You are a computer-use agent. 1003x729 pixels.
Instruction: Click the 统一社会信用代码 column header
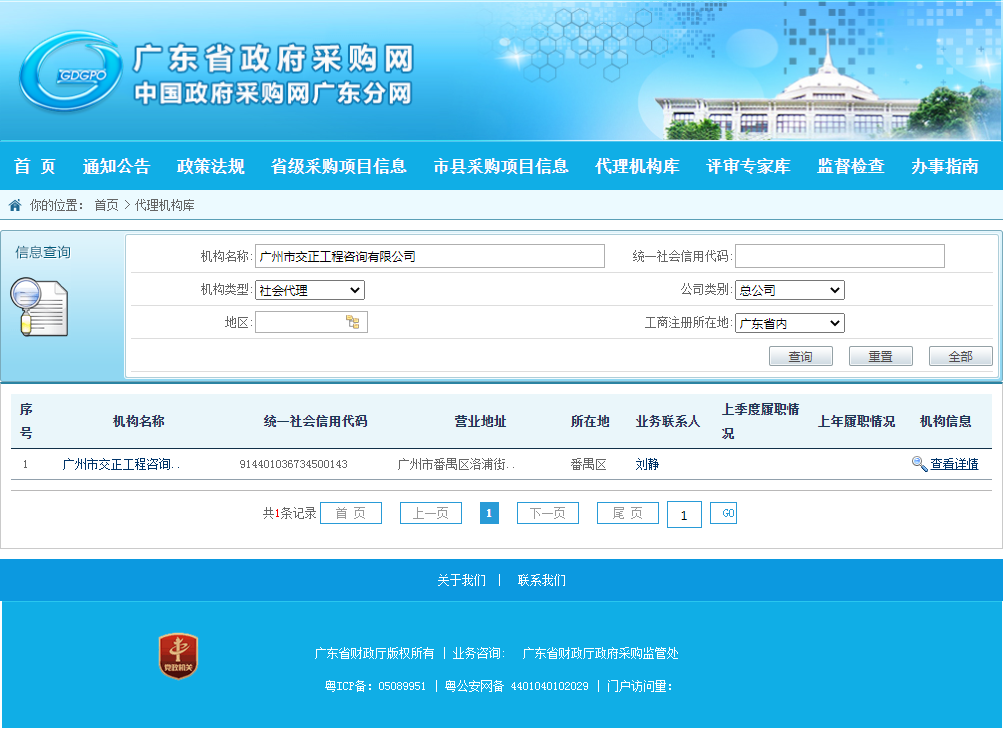coord(315,421)
